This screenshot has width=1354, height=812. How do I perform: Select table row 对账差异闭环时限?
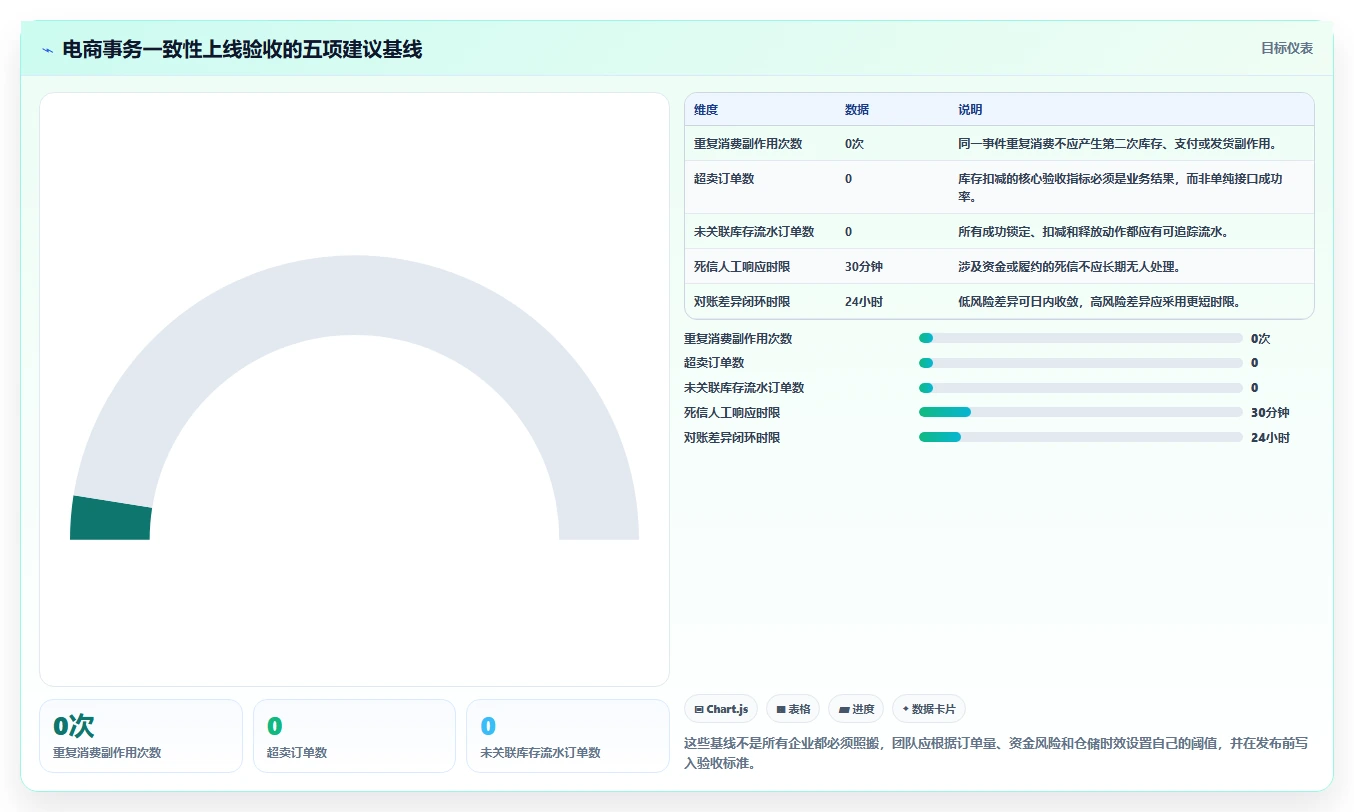click(x=999, y=301)
